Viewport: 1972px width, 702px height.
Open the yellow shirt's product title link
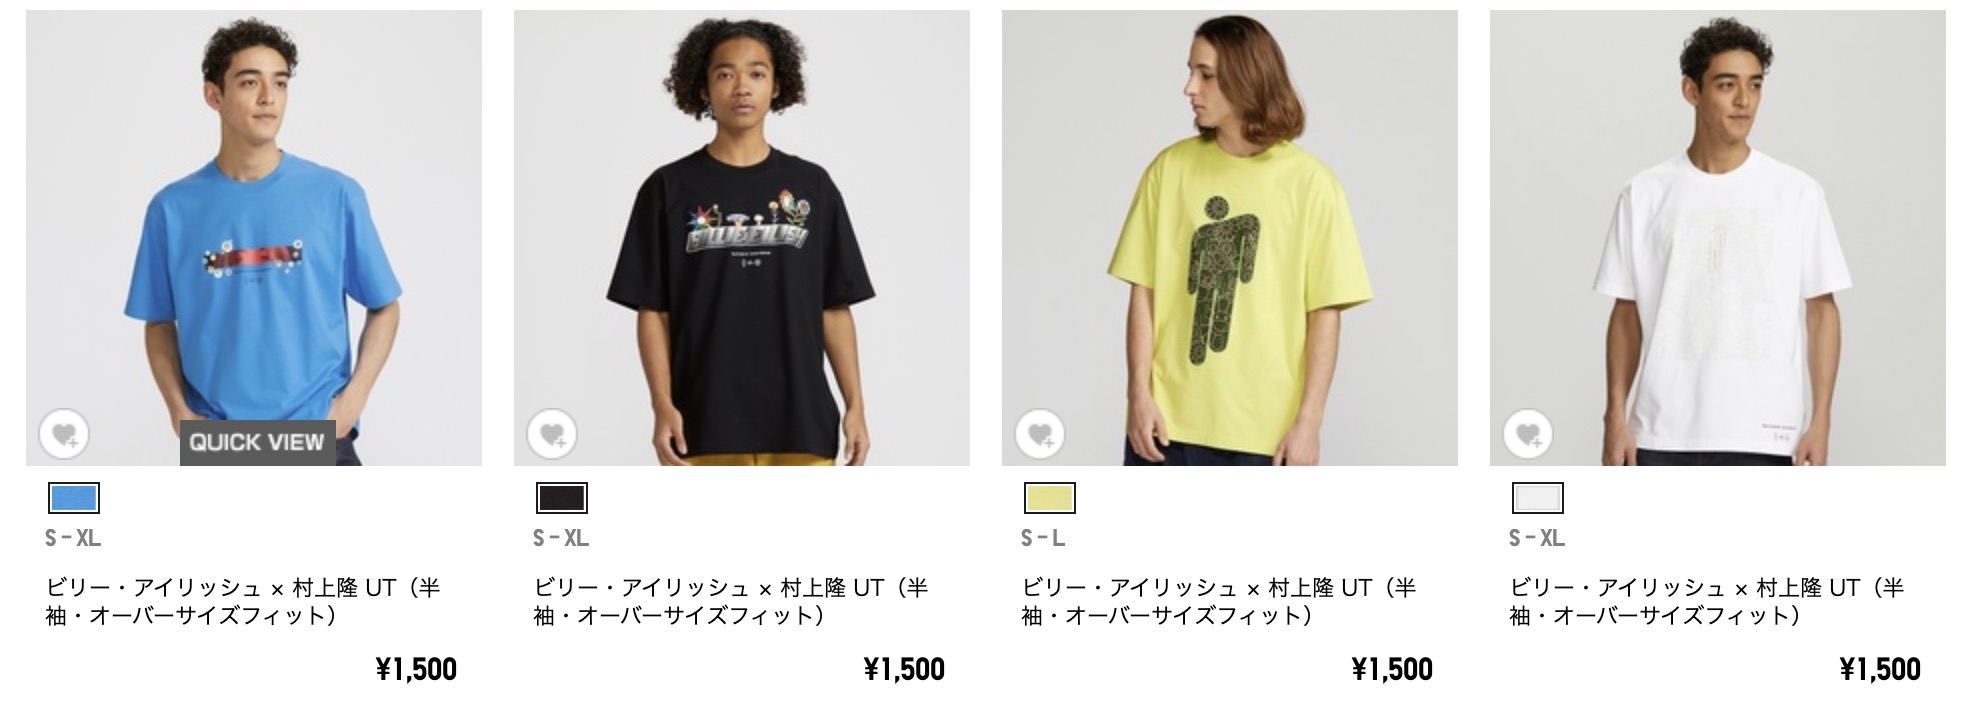tap(1219, 601)
